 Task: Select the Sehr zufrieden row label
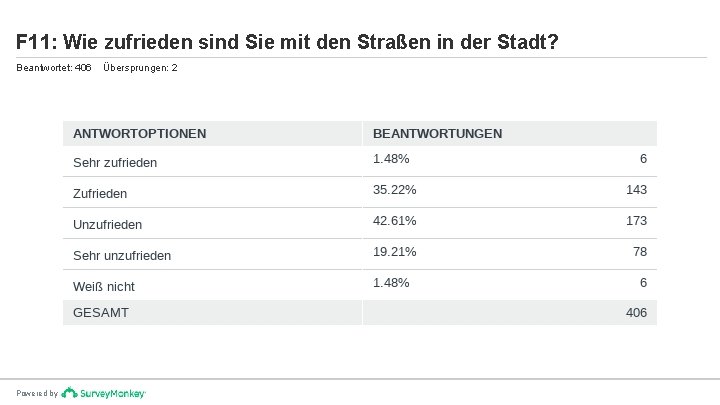coord(115,163)
